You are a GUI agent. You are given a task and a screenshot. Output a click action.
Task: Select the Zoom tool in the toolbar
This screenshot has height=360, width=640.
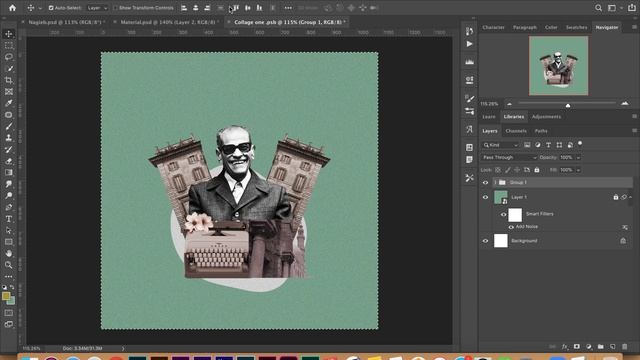pos(9,265)
